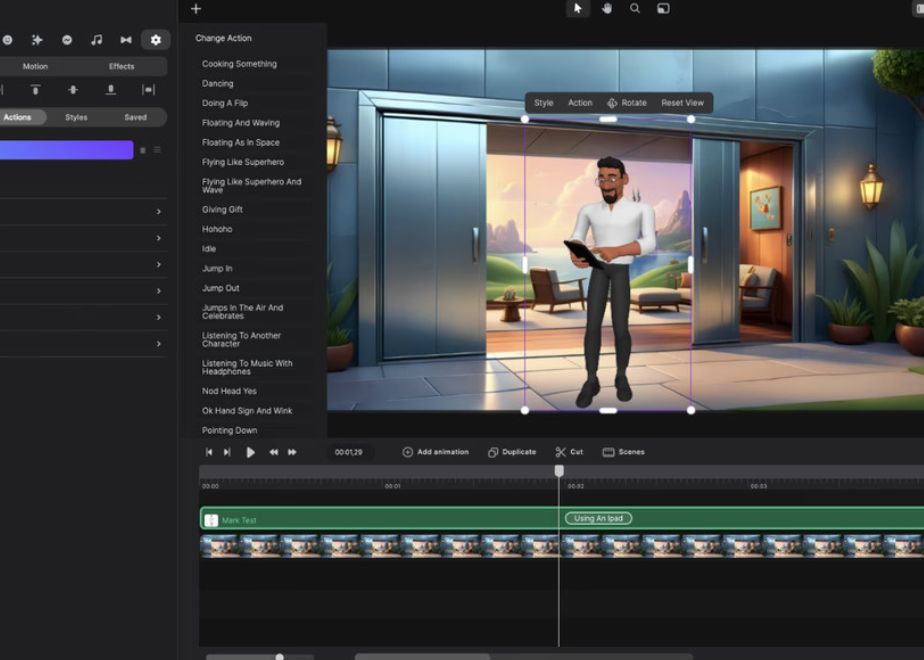Click the arrow selection cursor tool
The height and width of the screenshot is (660, 924).
pos(578,9)
